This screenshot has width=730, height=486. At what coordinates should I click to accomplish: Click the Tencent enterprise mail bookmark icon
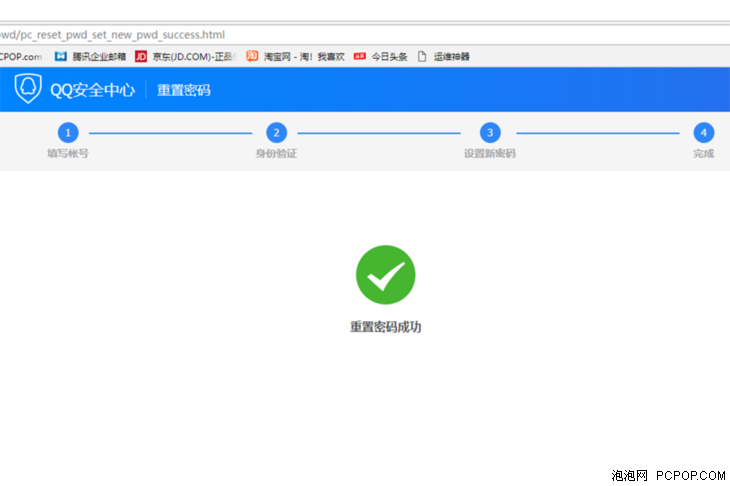click(61, 57)
